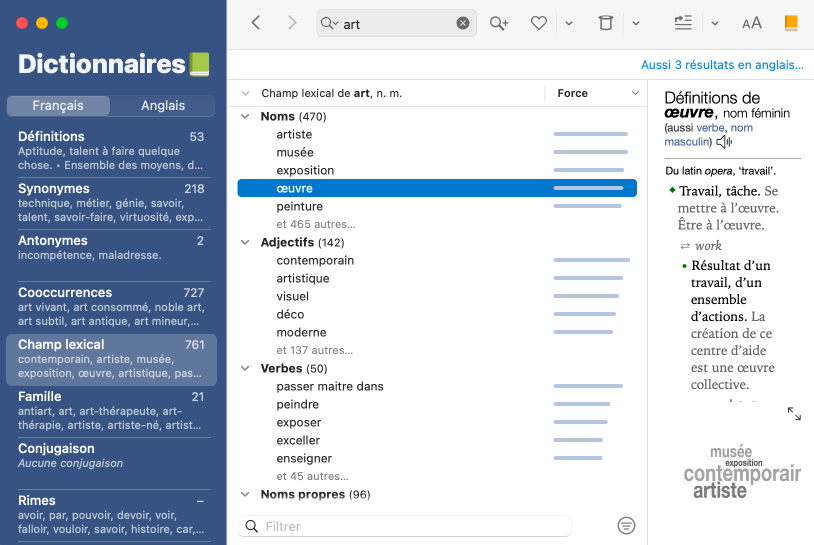
Task: Click the orange book icon in toolbar
Action: pyautogui.click(x=791, y=24)
